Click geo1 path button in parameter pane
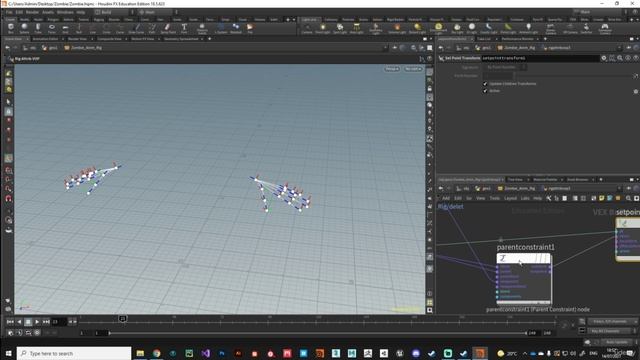640x360 pixels. pos(483,48)
